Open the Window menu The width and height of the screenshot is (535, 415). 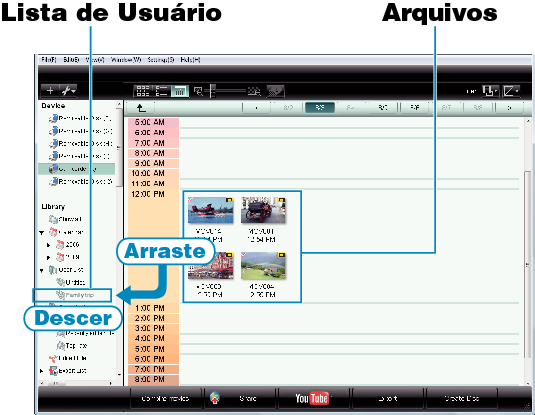[x=126, y=60]
